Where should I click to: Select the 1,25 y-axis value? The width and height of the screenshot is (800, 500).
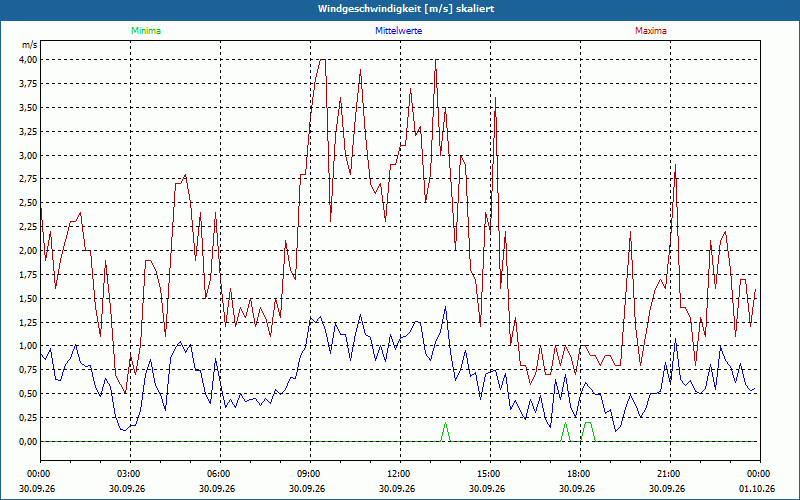(28, 322)
